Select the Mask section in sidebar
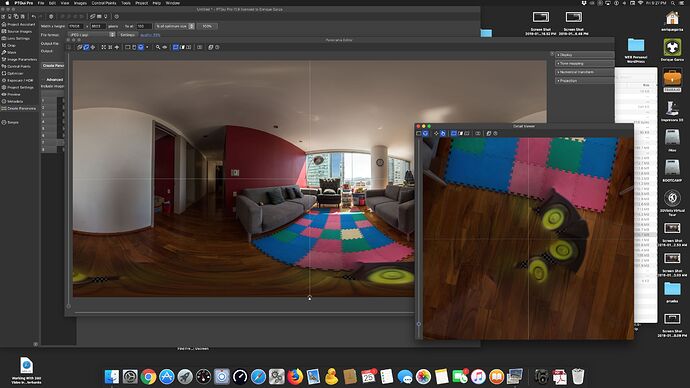 click(x=9, y=52)
